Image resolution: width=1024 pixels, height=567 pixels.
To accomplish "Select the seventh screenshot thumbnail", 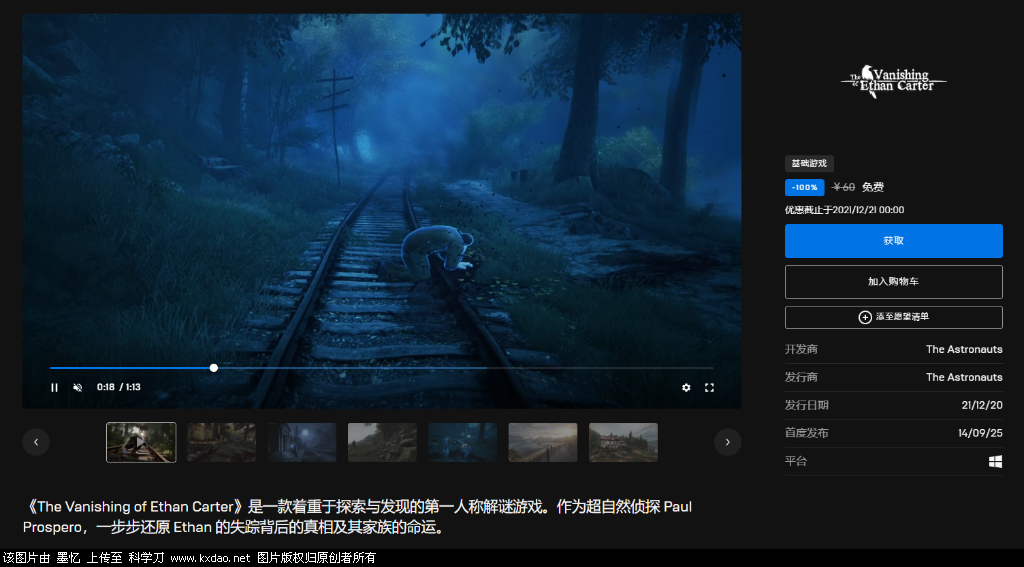I will click(x=623, y=442).
